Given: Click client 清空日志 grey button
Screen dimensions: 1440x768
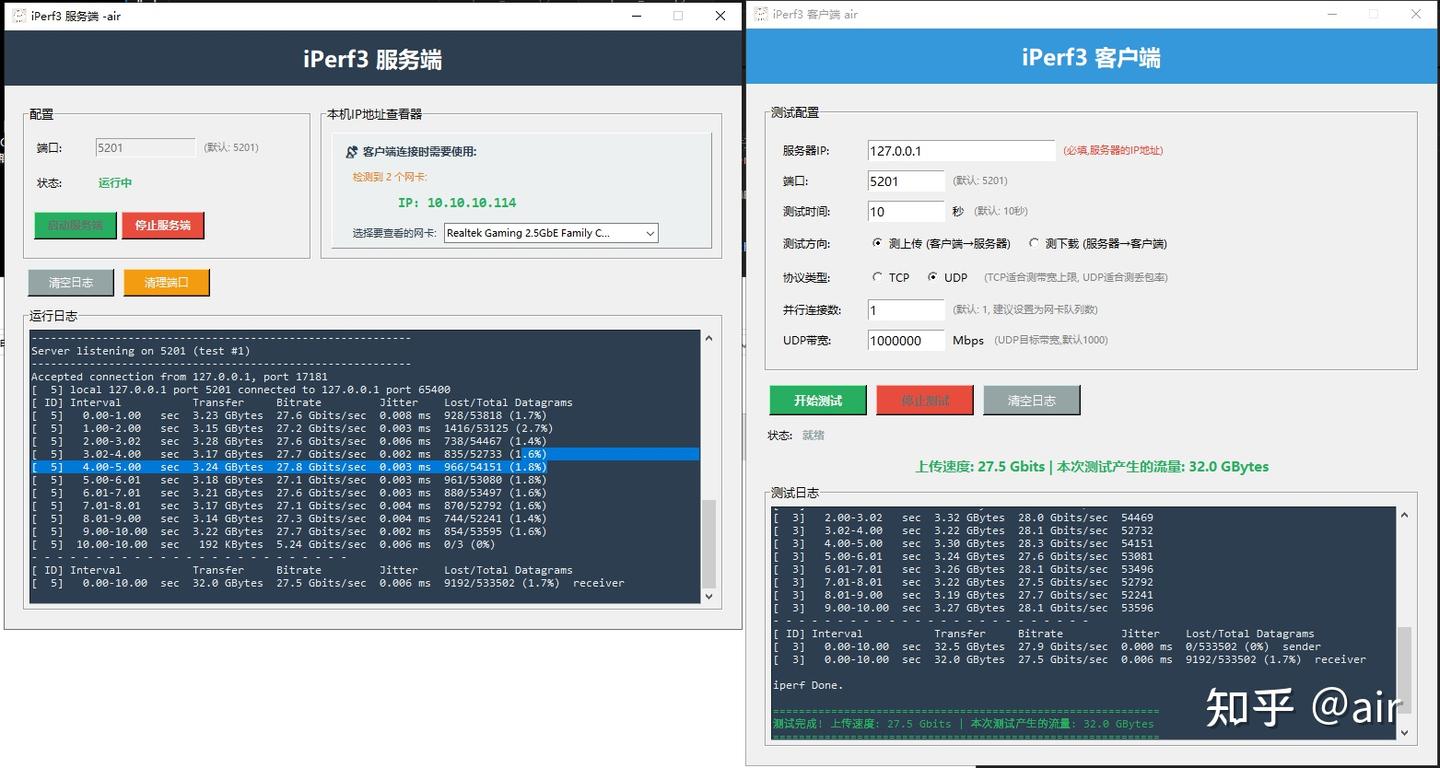Looking at the screenshot, I should (1032, 400).
